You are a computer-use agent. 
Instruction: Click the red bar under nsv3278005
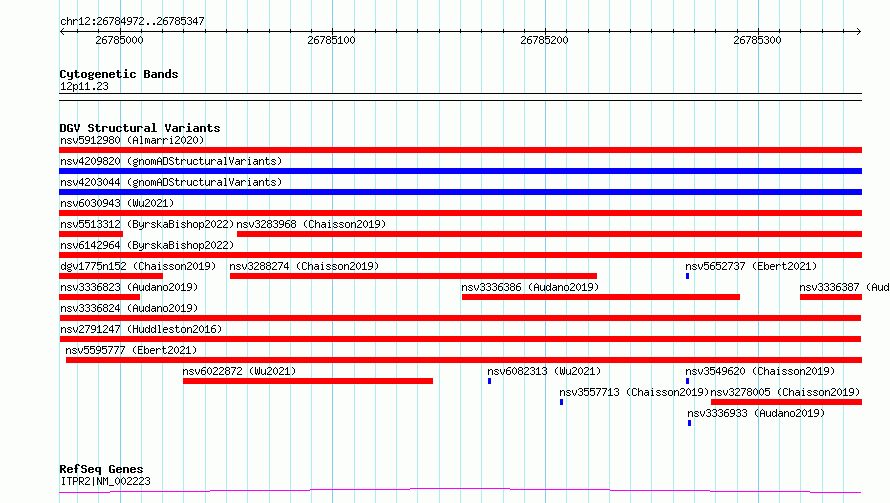click(787, 402)
